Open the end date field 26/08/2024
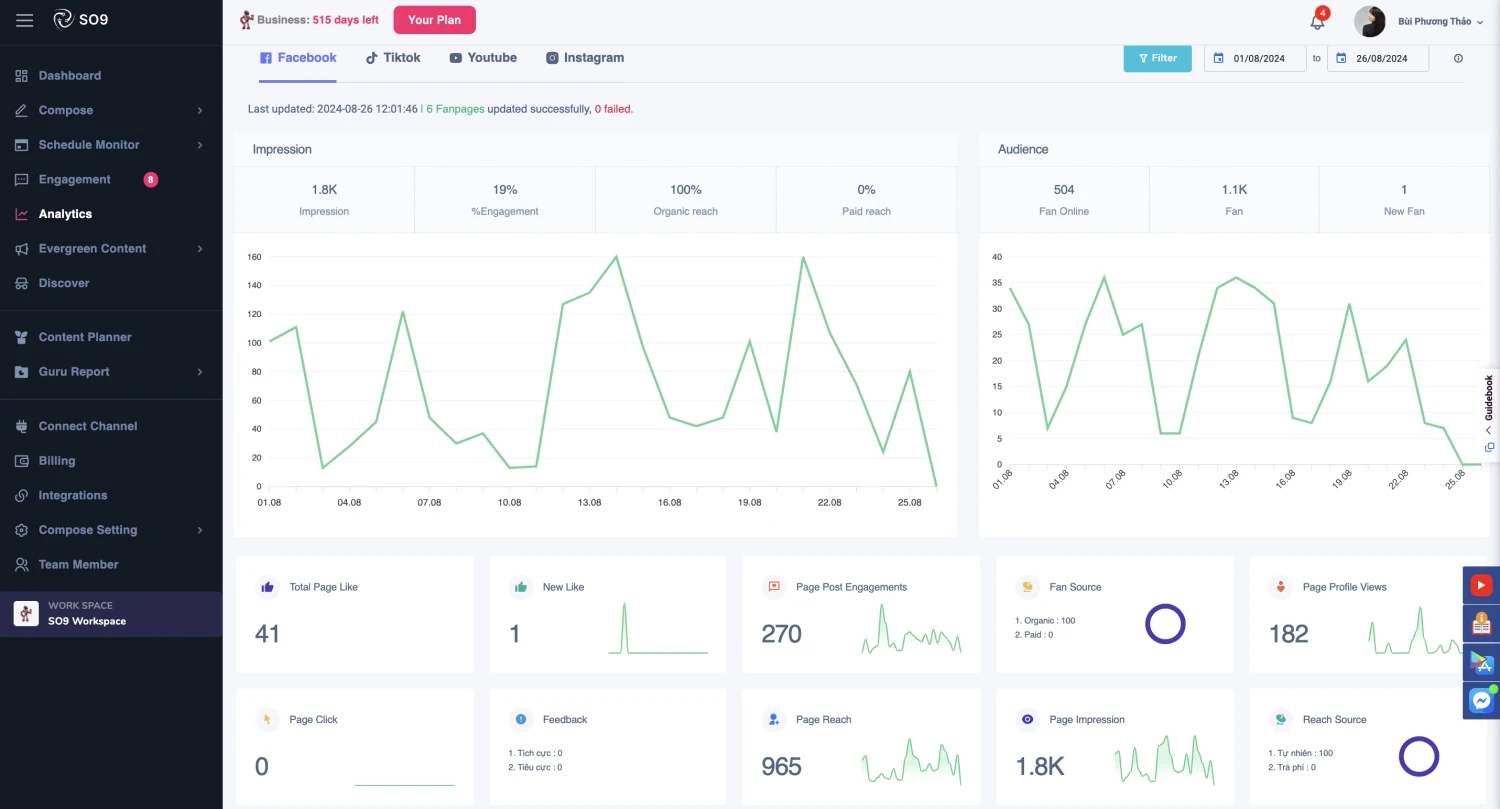Image resolution: width=1500 pixels, height=809 pixels. pyautogui.click(x=1378, y=58)
